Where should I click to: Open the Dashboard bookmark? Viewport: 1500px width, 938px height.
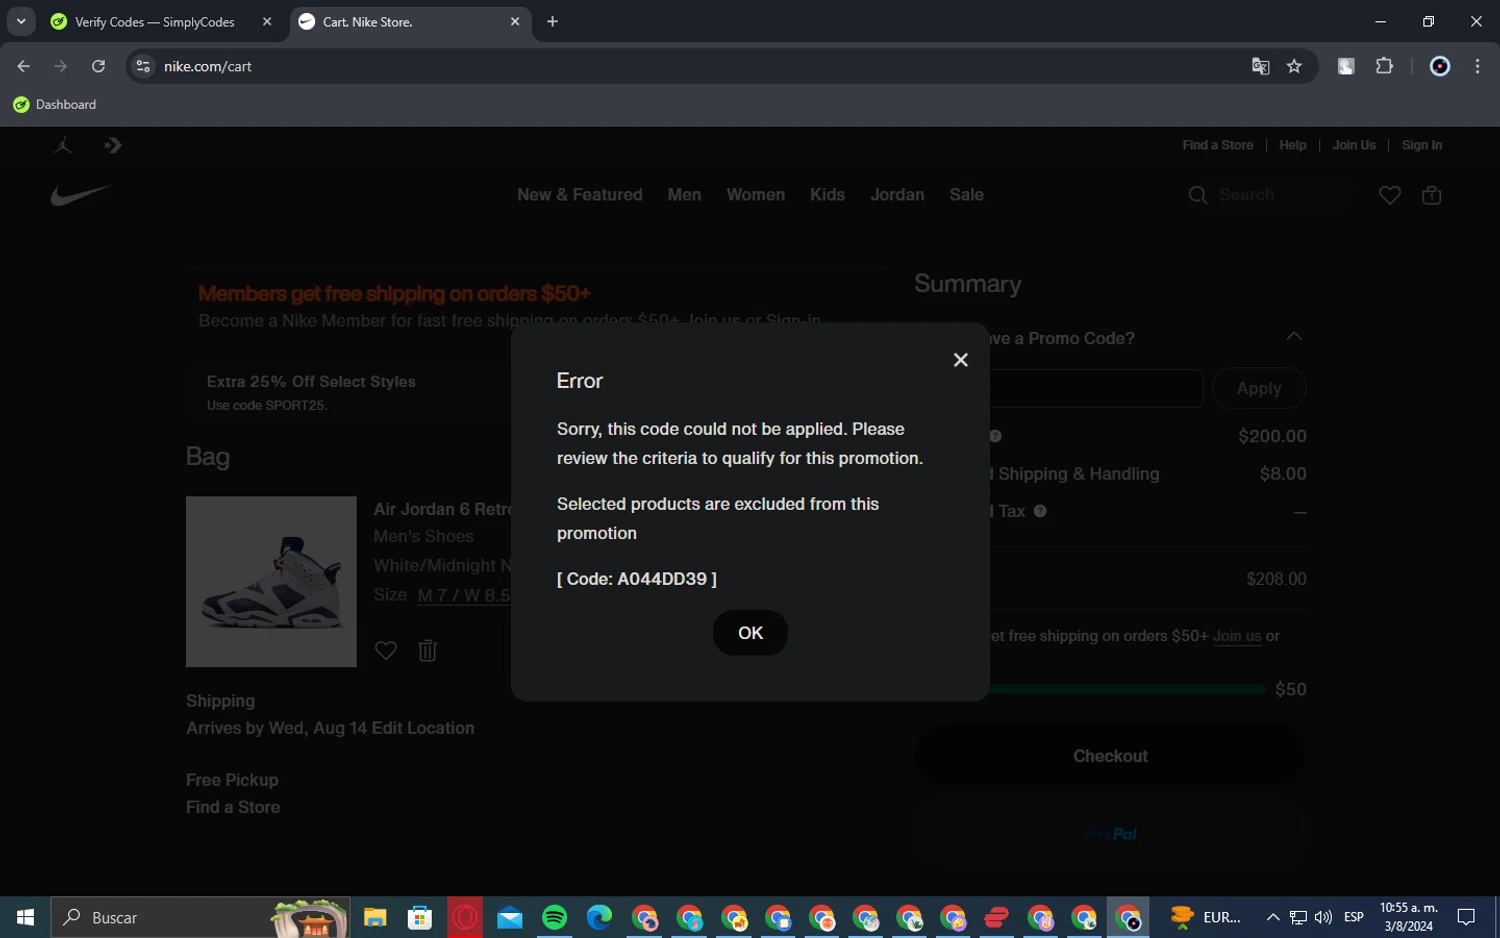[55, 105]
